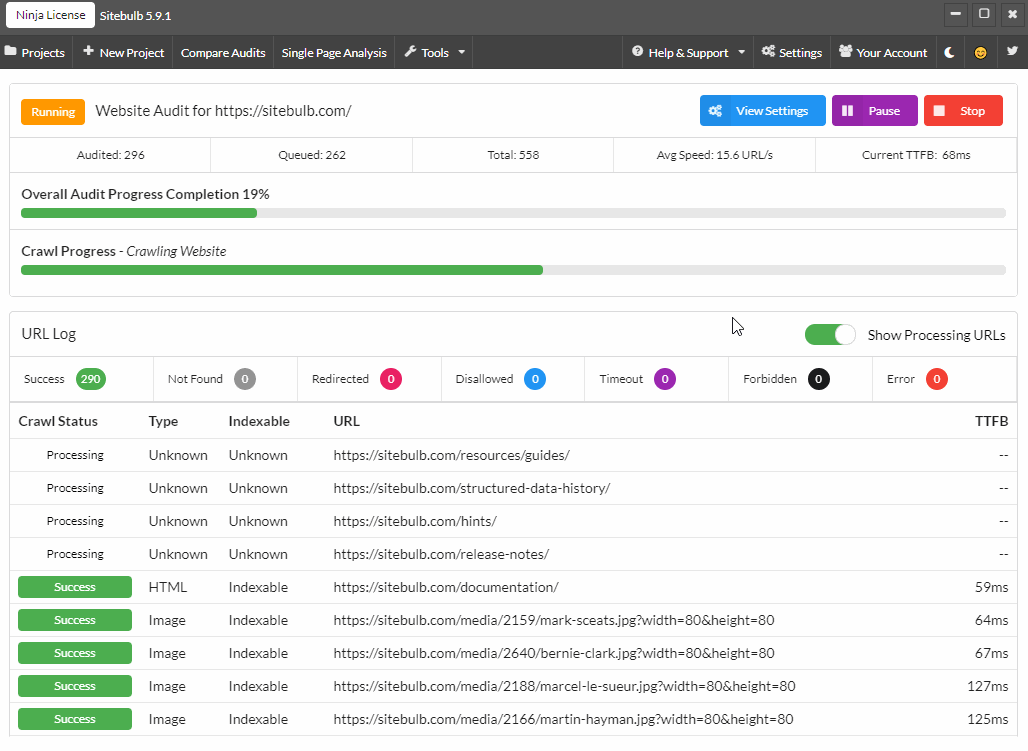
Task: Click the URL column header
Action: click(x=346, y=421)
